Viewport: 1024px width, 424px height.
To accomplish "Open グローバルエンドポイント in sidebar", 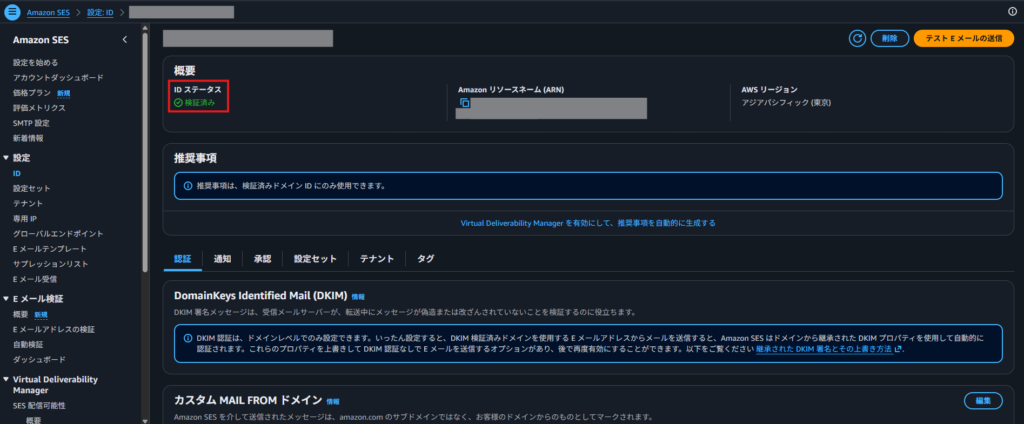I will (58, 233).
